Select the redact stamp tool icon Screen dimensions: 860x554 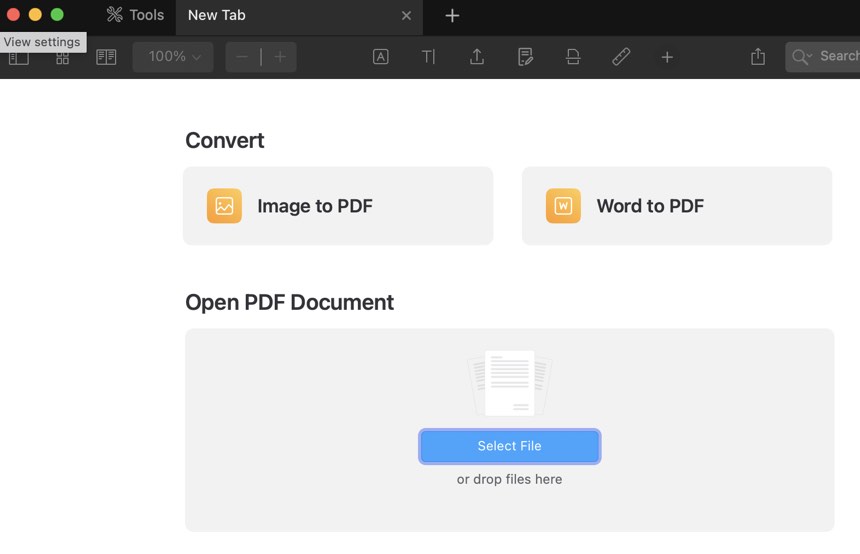[x=573, y=56]
